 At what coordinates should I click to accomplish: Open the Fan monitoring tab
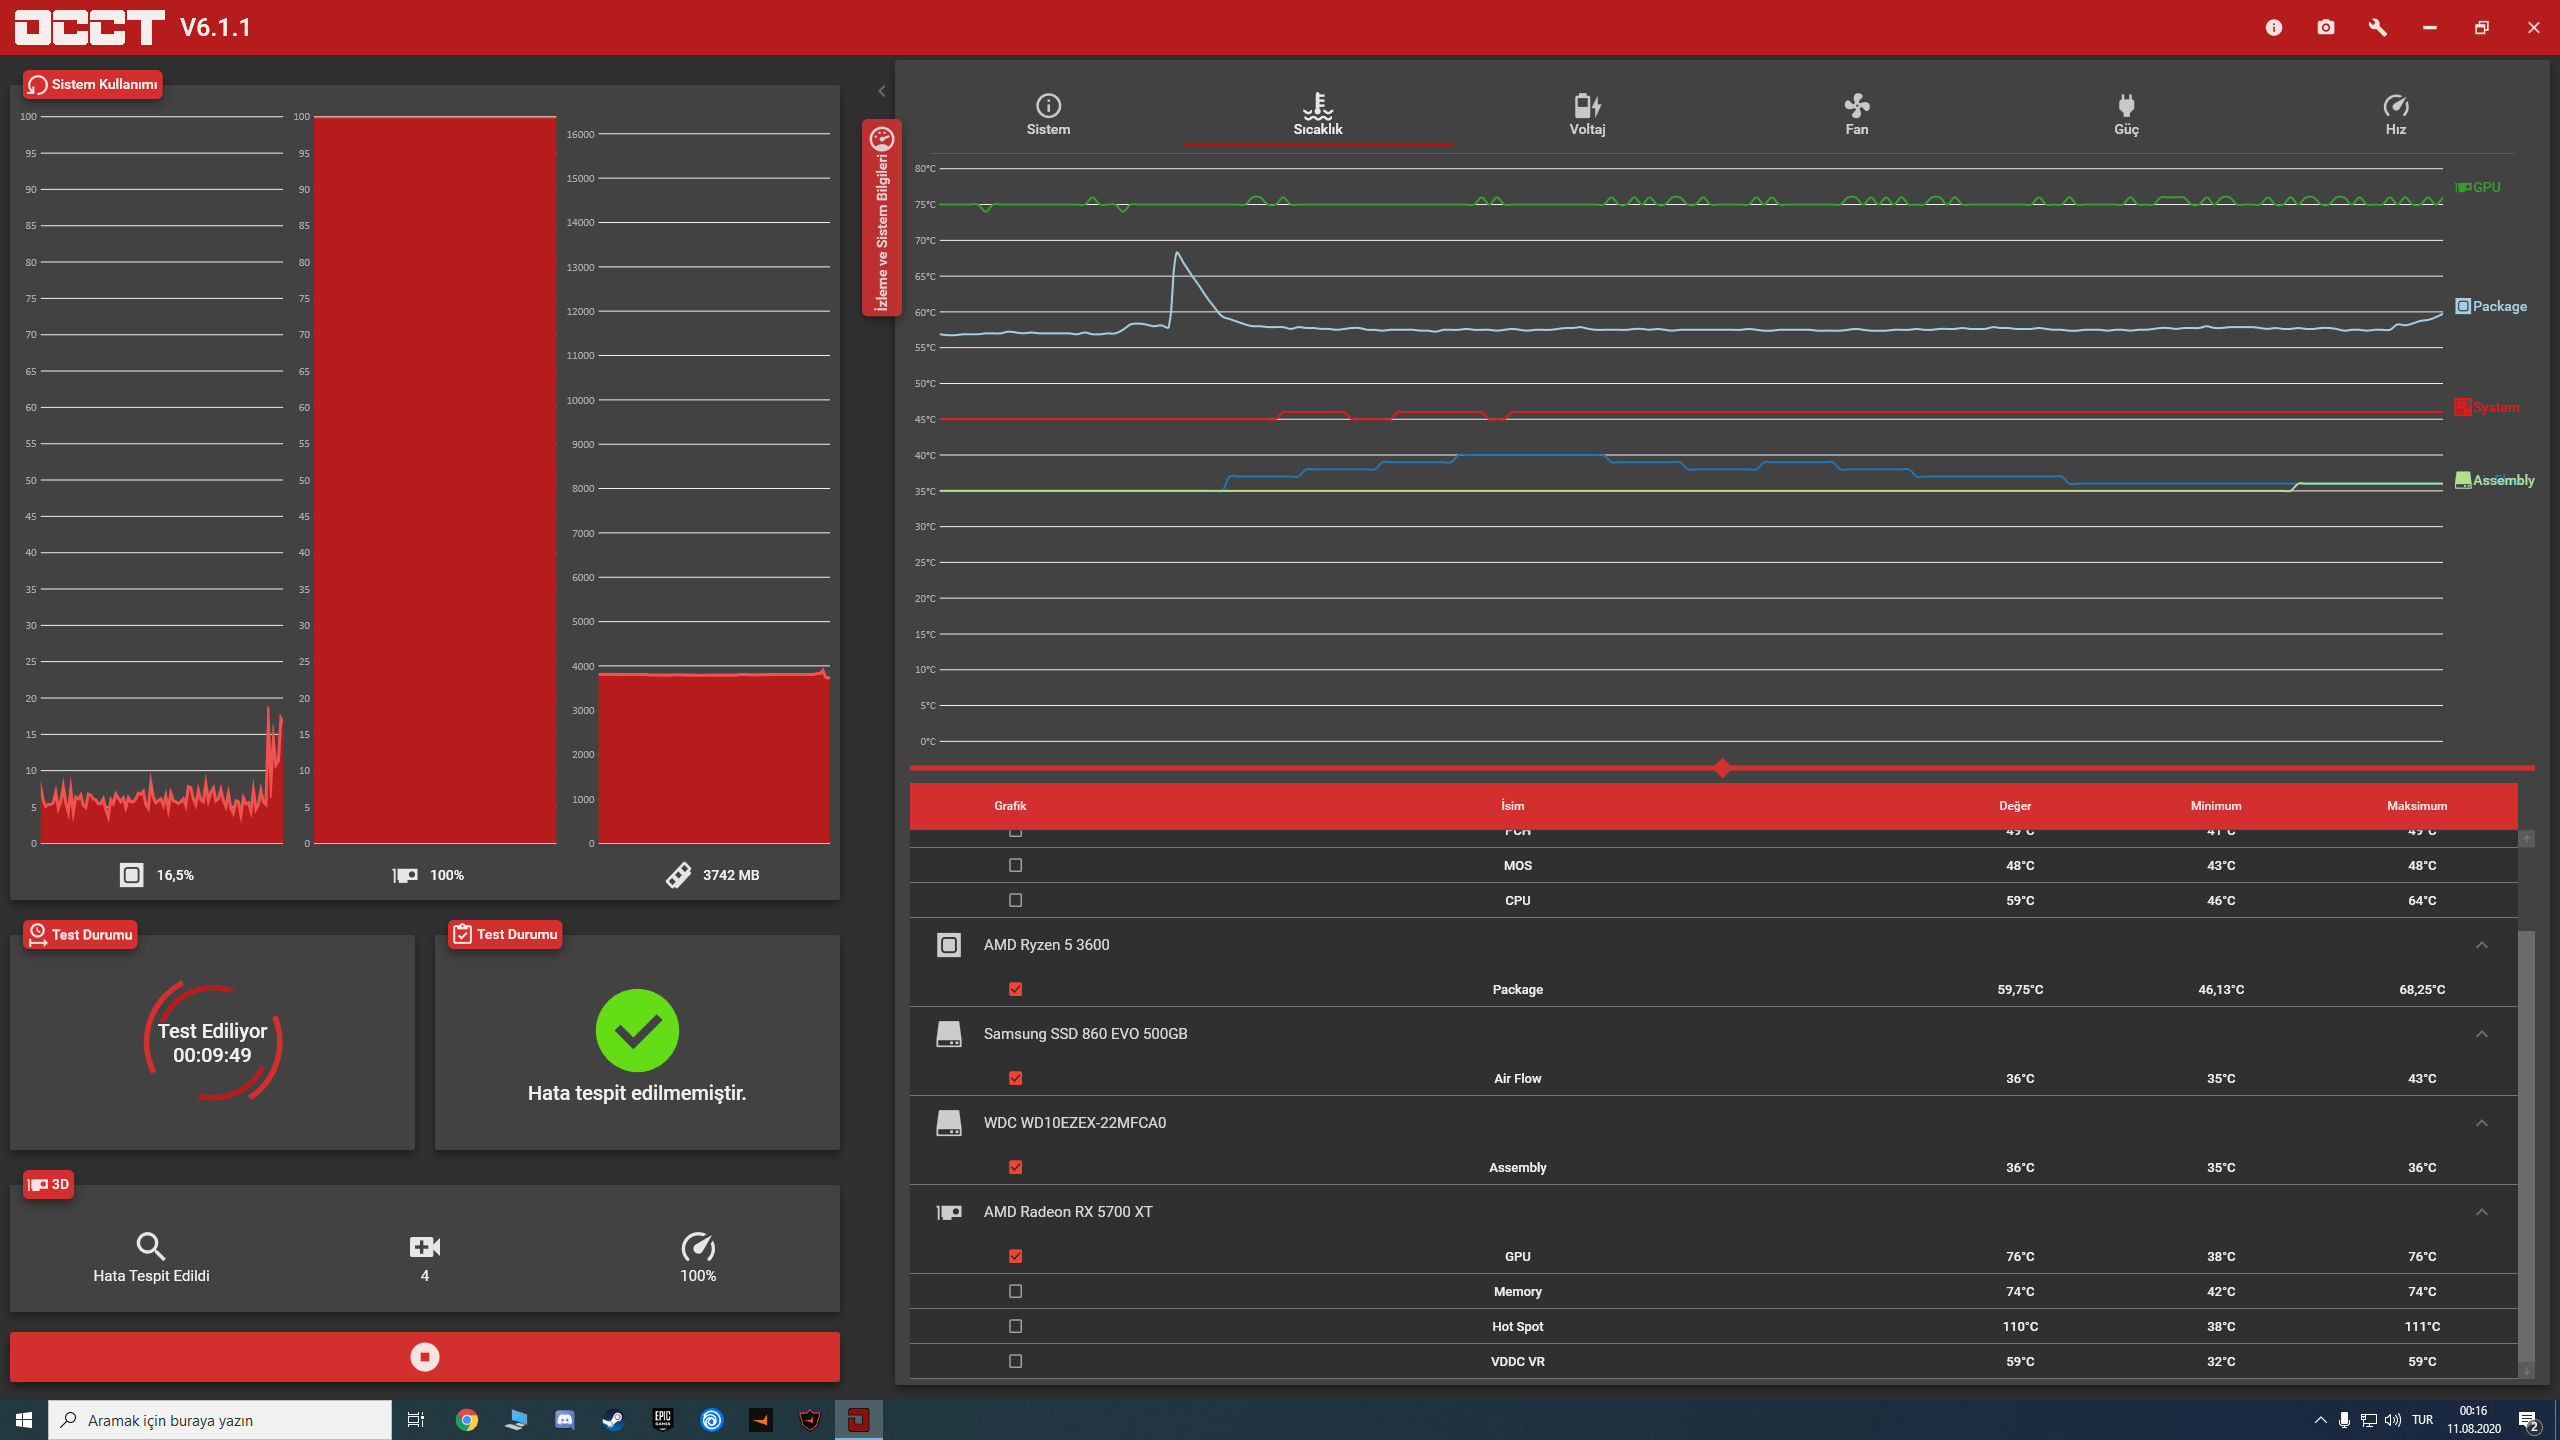tap(1856, 114)
